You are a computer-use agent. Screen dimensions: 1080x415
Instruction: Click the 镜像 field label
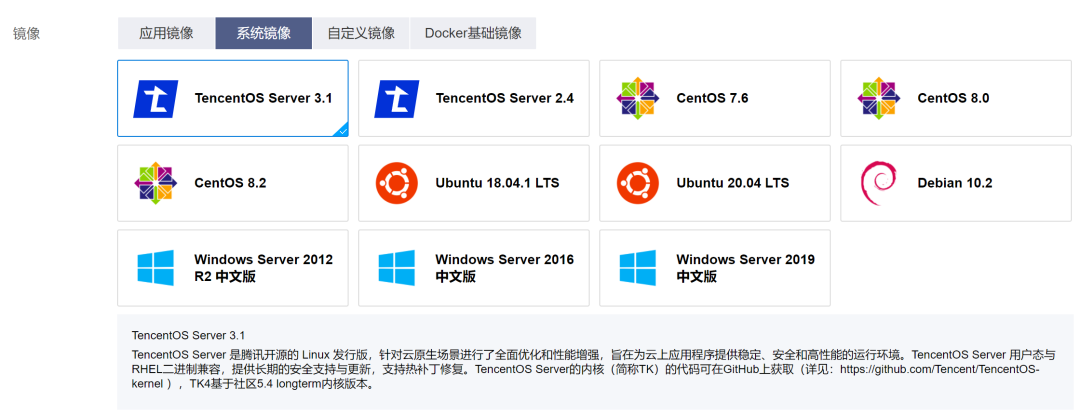click(x=27, y=34)
